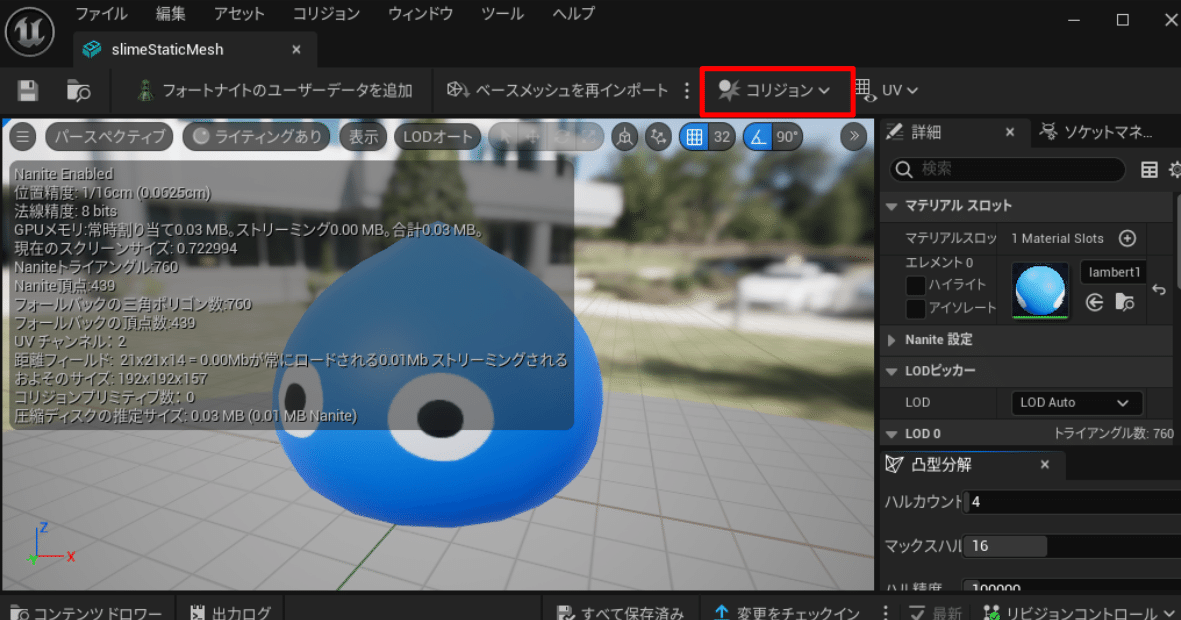Open the ファイル menu

pos(102,14)
